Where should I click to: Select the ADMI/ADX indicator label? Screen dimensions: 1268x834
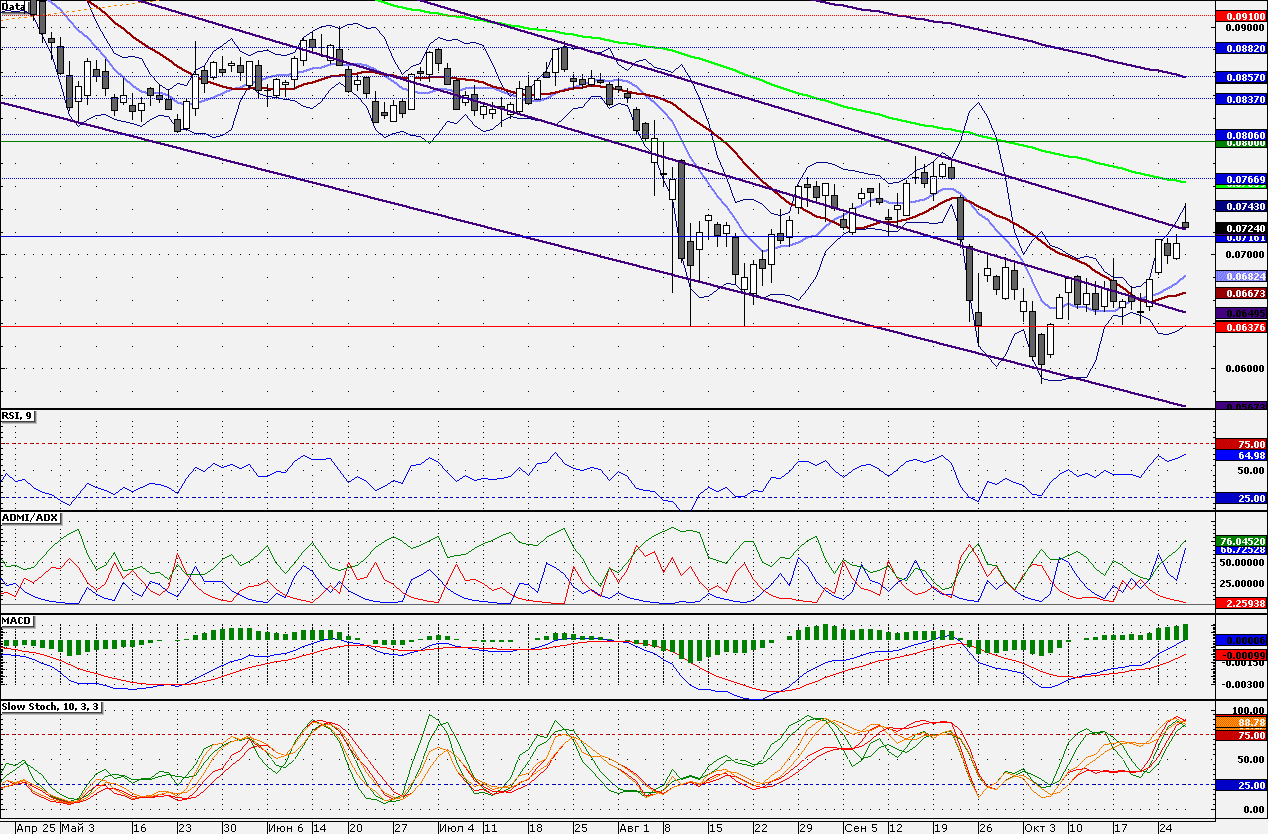click(x=31, y=517)
